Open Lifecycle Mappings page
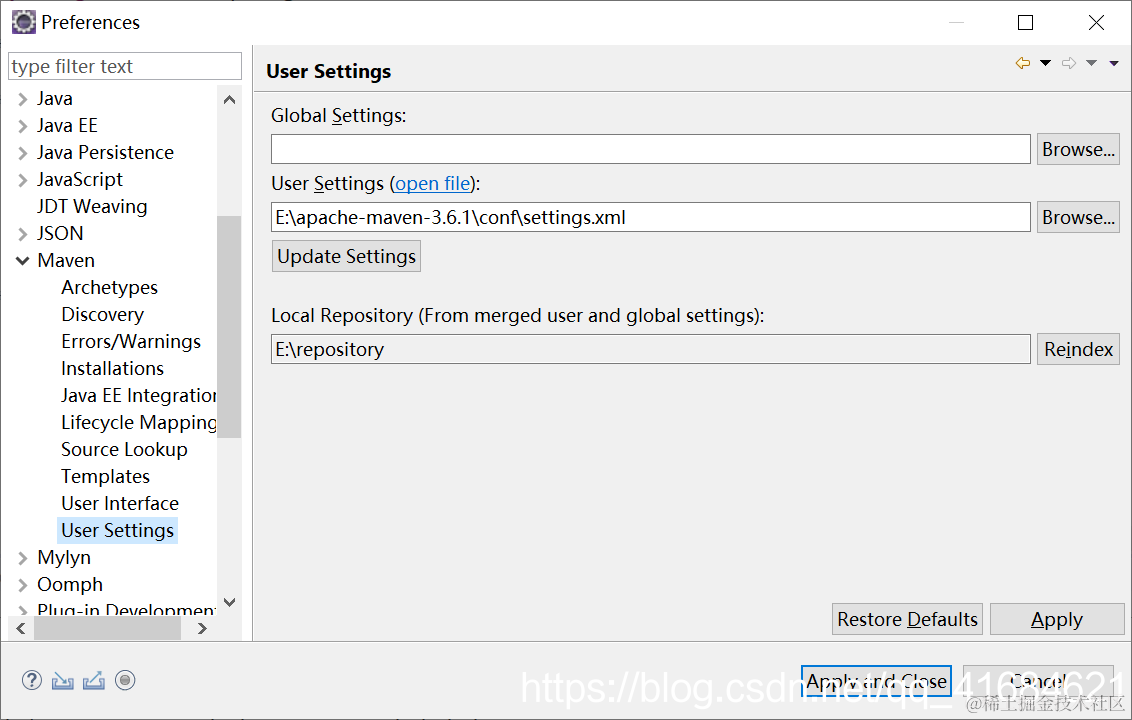1132x720 pixels. click(x=139, y=422)
